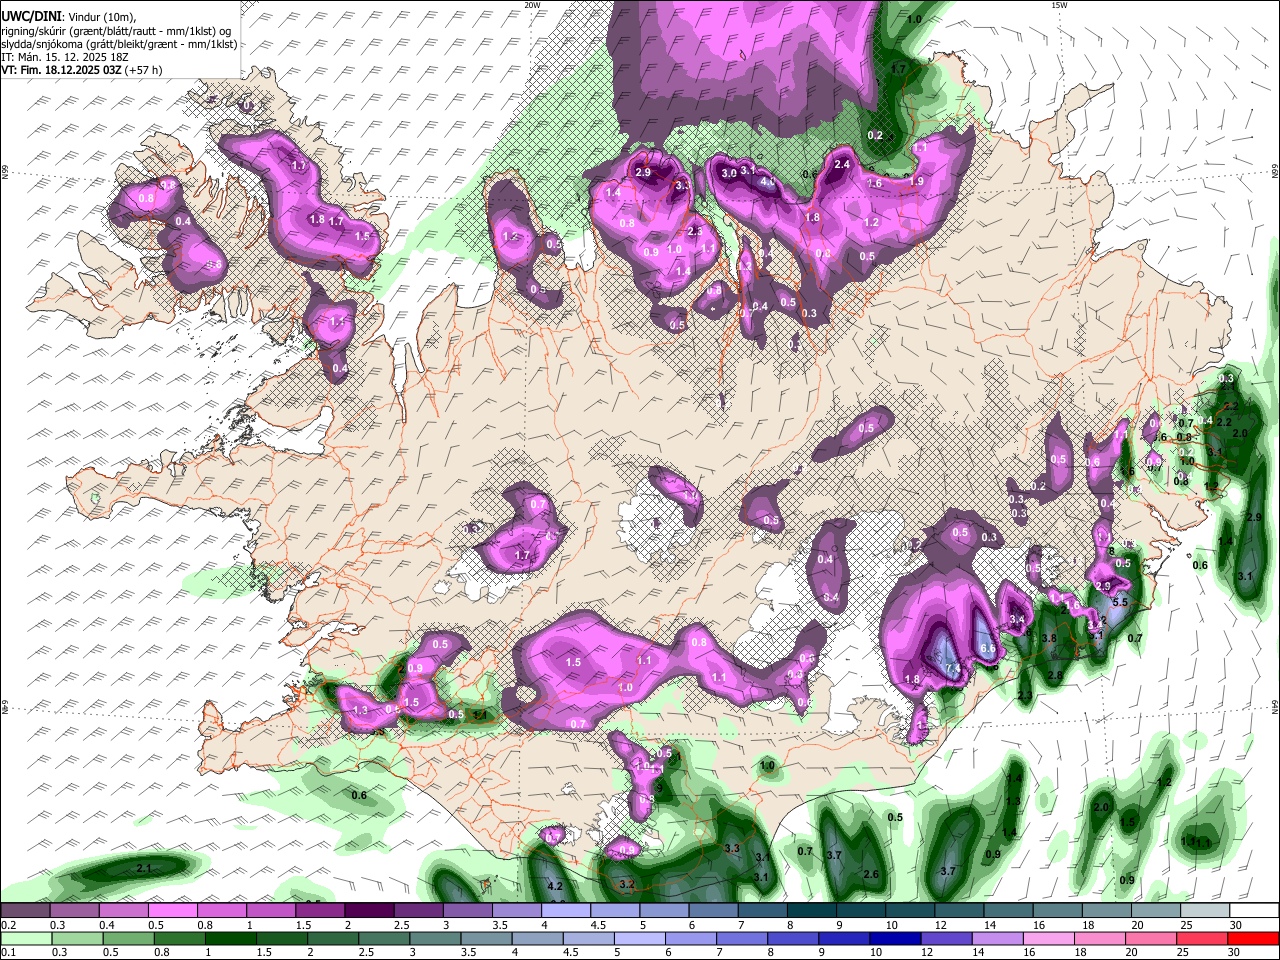The height and width of the screenshot is (960, 1280).
Task: Click the 2.1 value off the southwest coast
Action: pyautogui.click(x=143, y=868)
